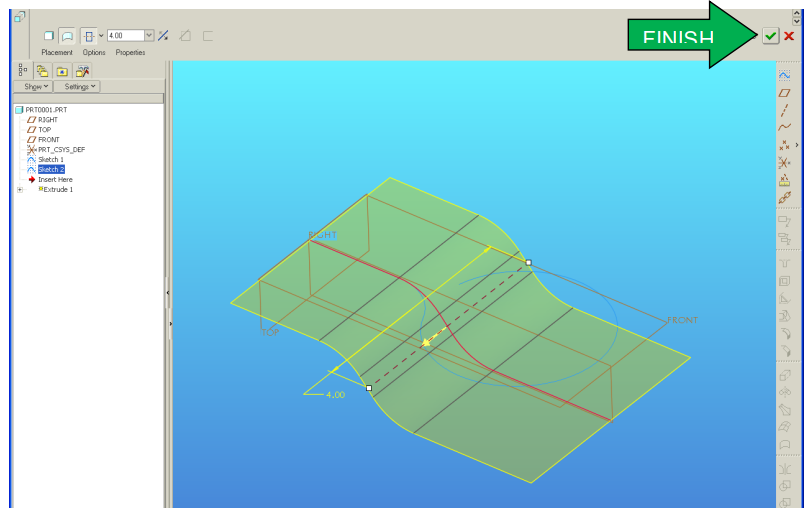This screenshot has height=514, width=808.
Task: Open the depth type option dropdown arrow
Action: (101, 36)
